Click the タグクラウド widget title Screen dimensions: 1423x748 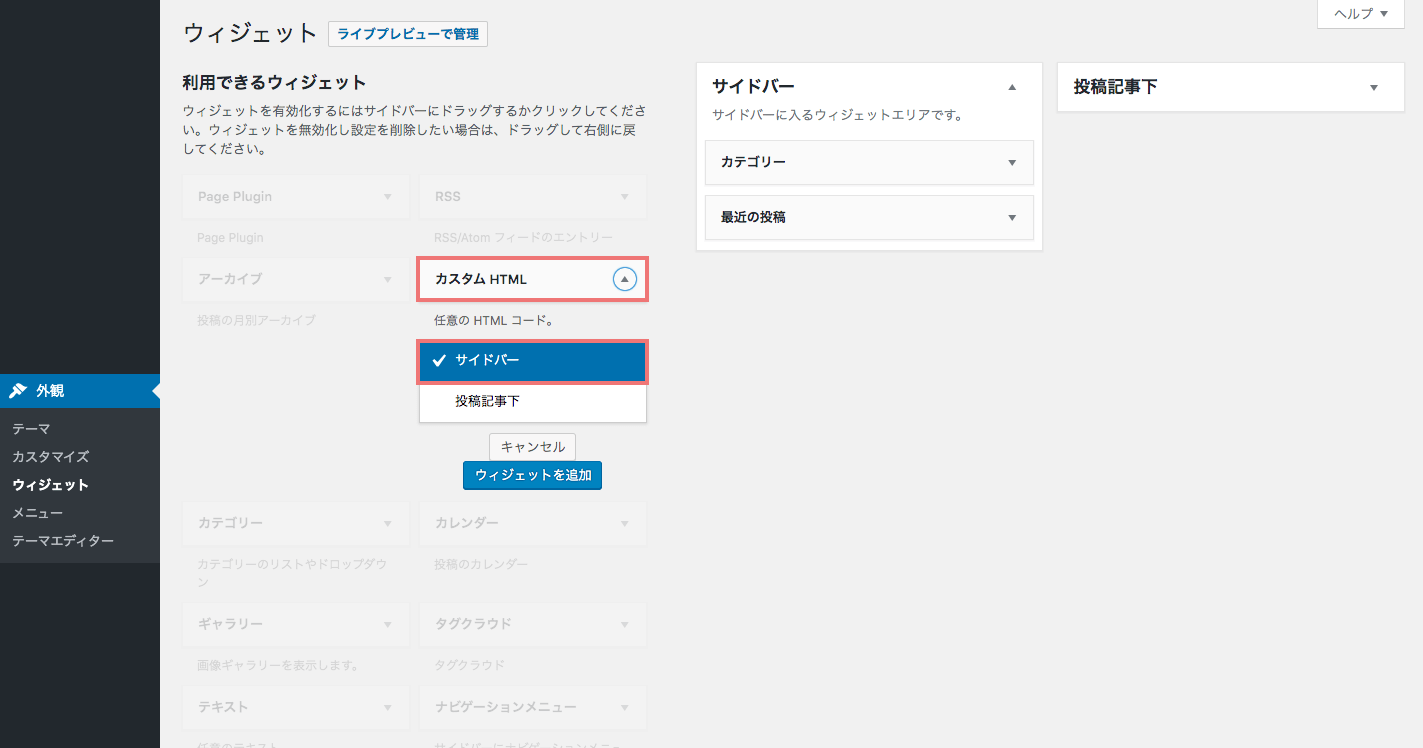(473, 624)
